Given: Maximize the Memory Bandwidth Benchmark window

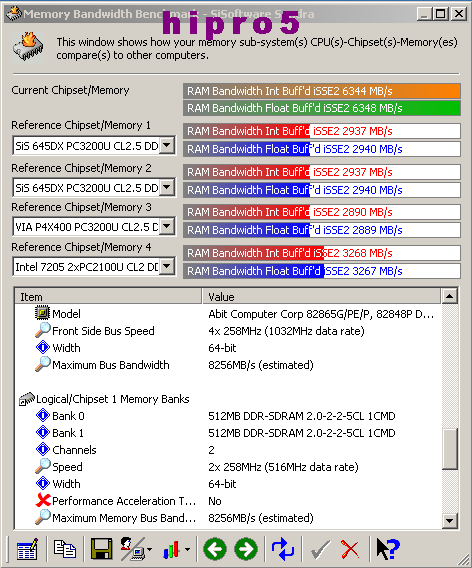Looking at the screenshot, I should pos(440,14).
